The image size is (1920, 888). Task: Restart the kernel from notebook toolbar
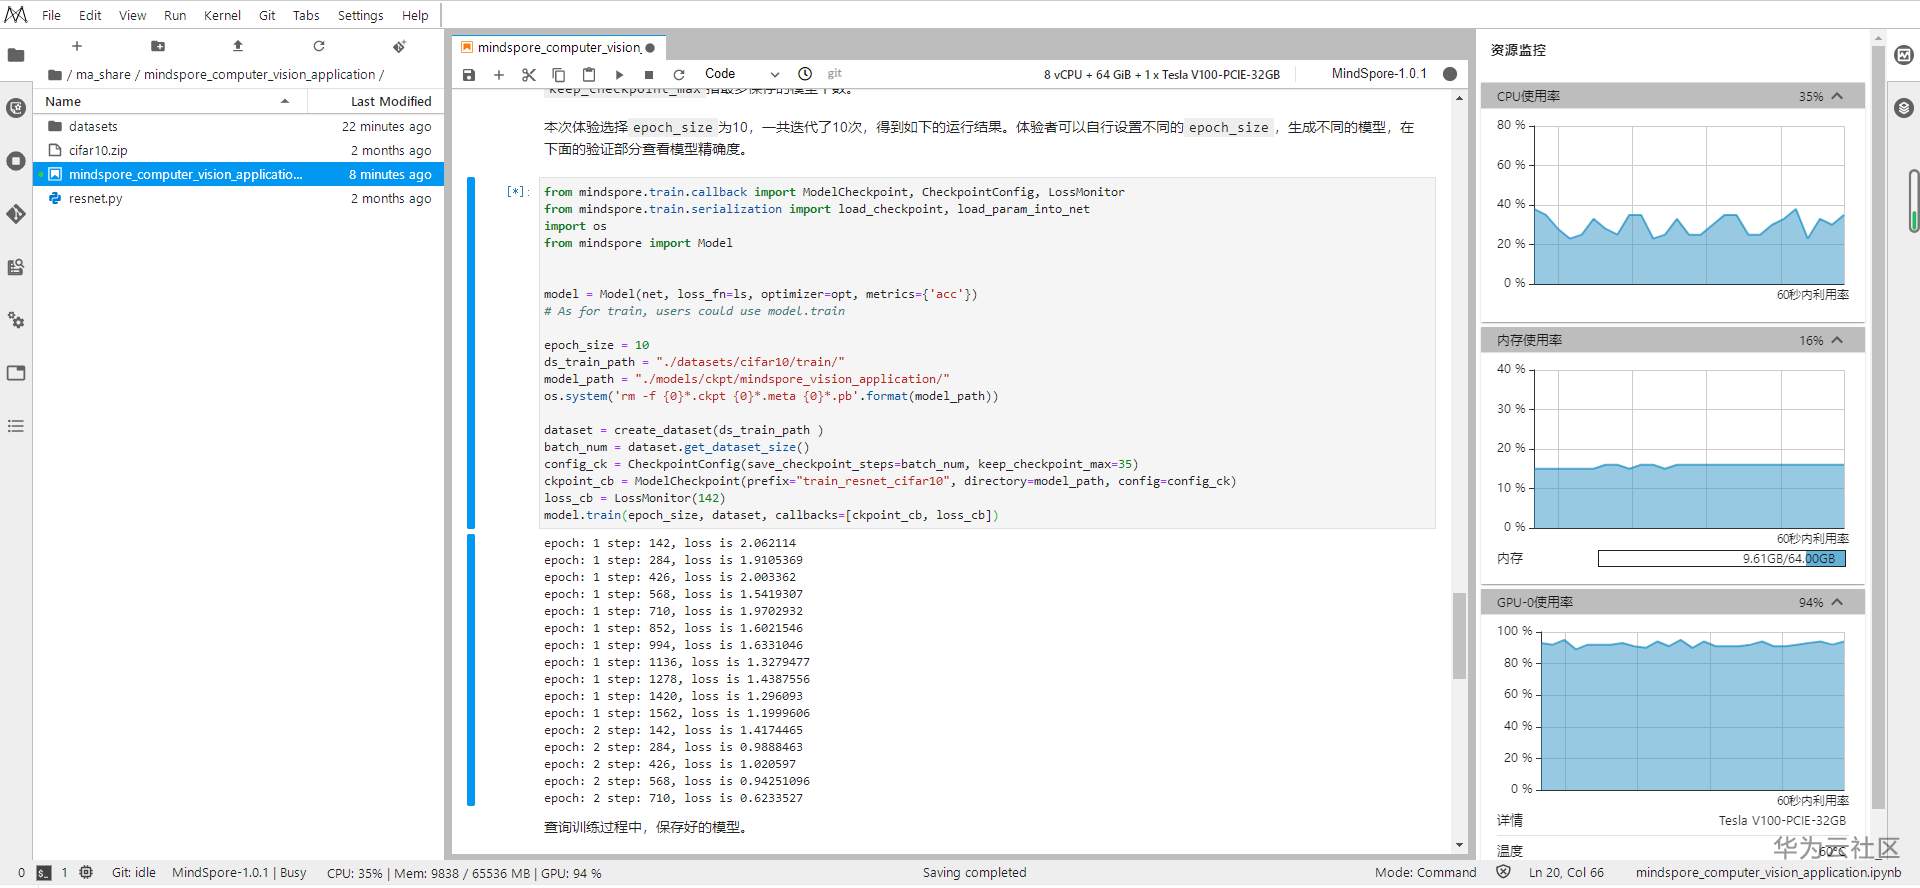point(679,75)
